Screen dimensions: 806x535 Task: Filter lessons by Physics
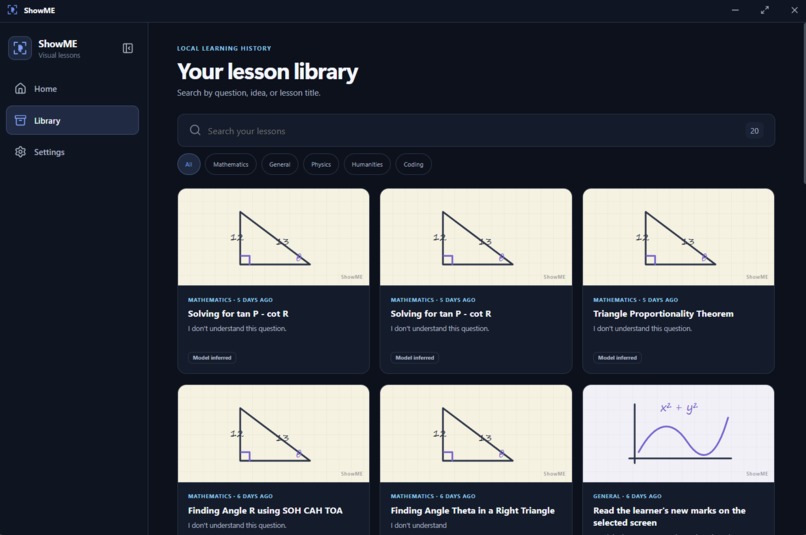(x=321, y=164)
